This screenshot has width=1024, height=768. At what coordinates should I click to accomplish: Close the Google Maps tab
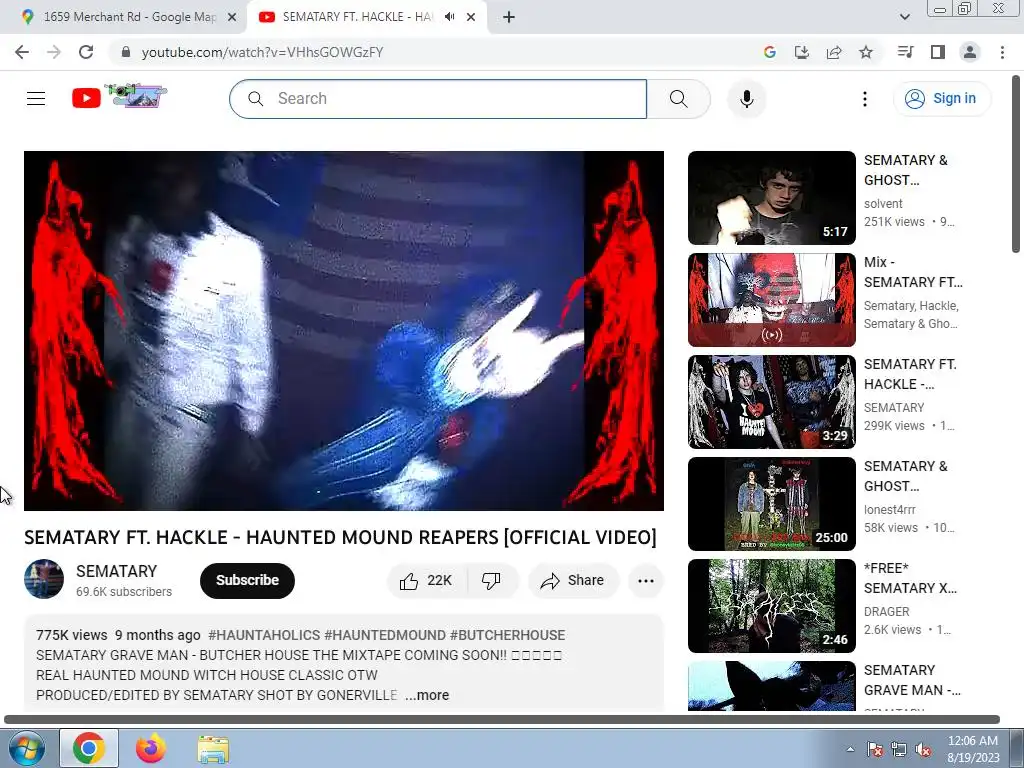pyautogui.click(x=232, y=18)
